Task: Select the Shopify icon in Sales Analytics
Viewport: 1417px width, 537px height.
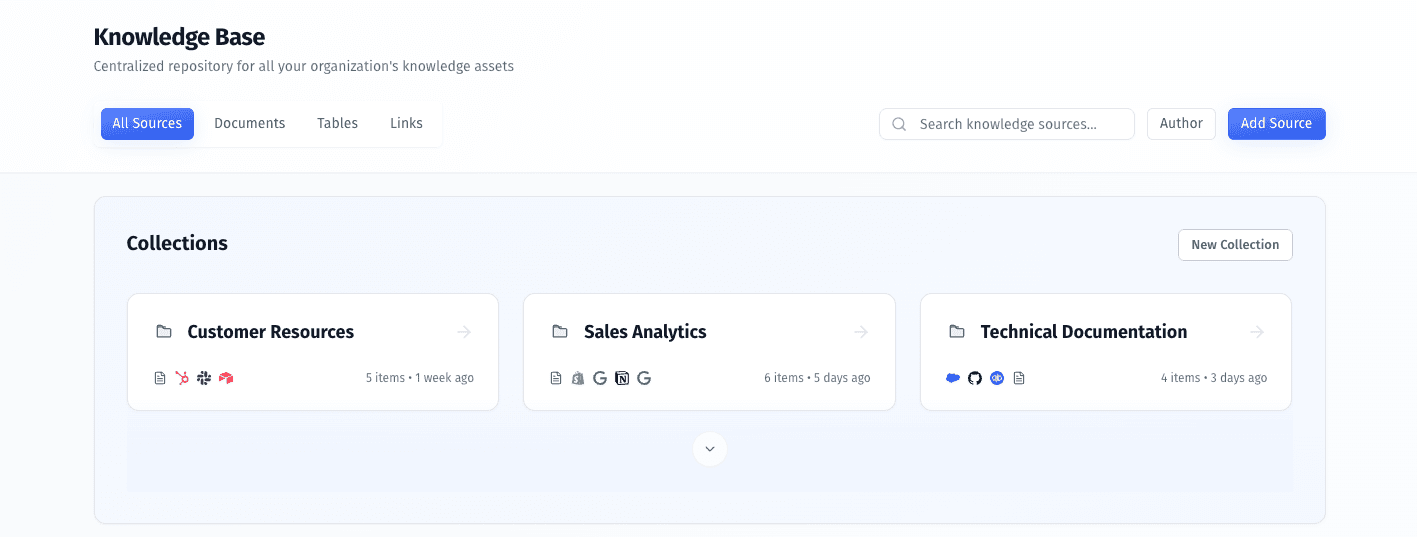Action: 578,378
